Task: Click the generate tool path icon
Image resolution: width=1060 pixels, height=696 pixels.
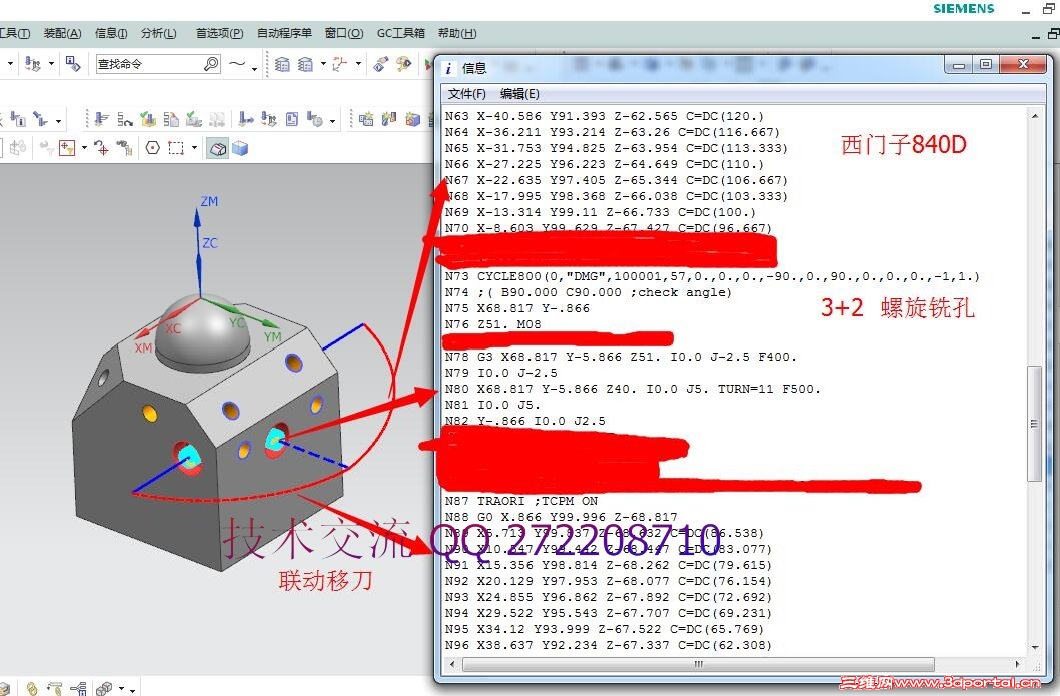Action: (x=101, y=120)
